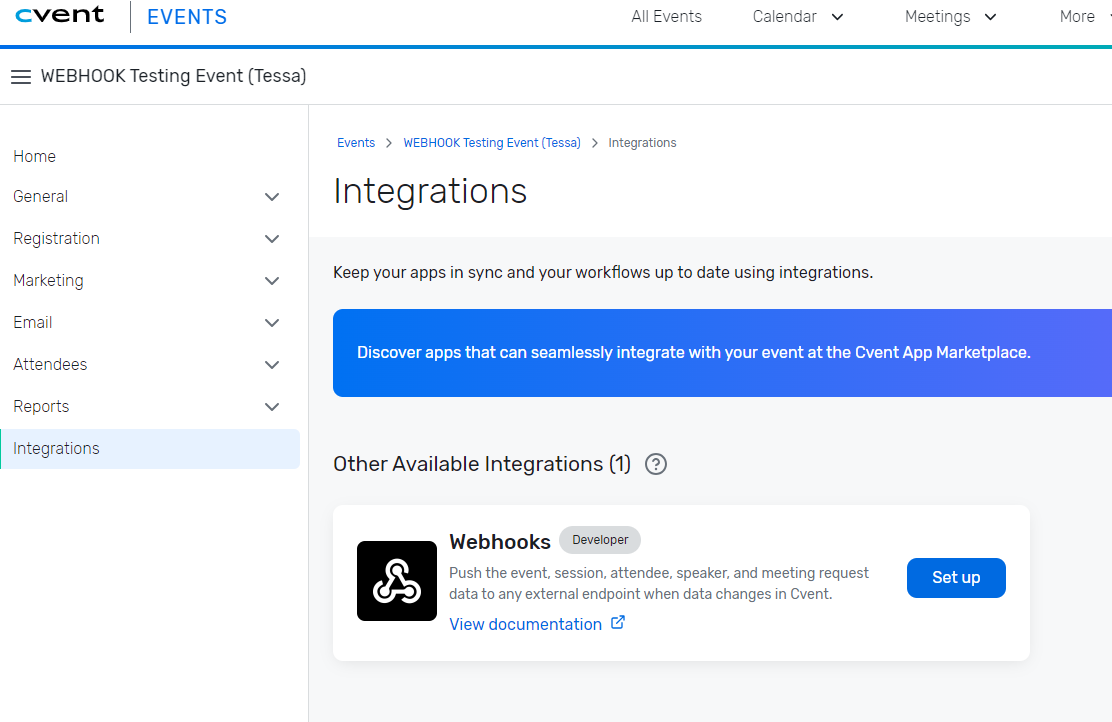Open the Calendar dropdown in top navigation
The width and height of the screenshot is (1112, 722).
(x=798, y=16)
